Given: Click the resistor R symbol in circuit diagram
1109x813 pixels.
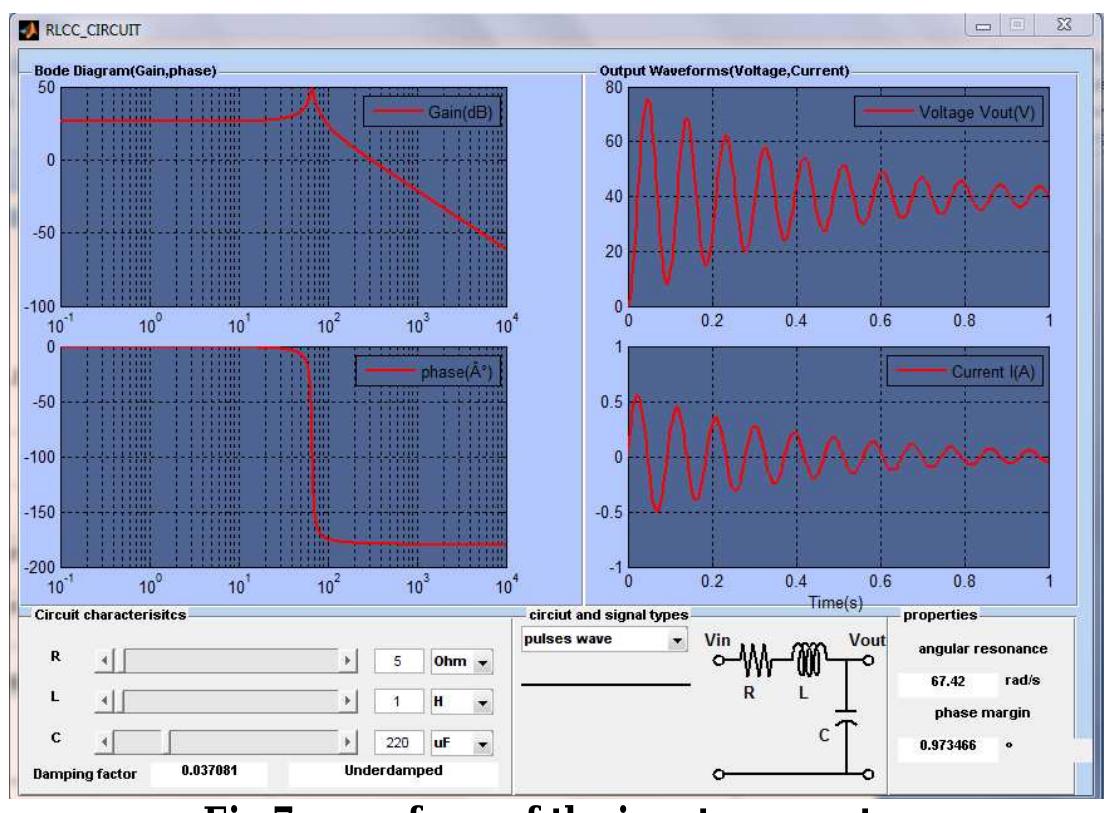Looking at the screenshot, I should pyautogui.click(x=755, y=660).
